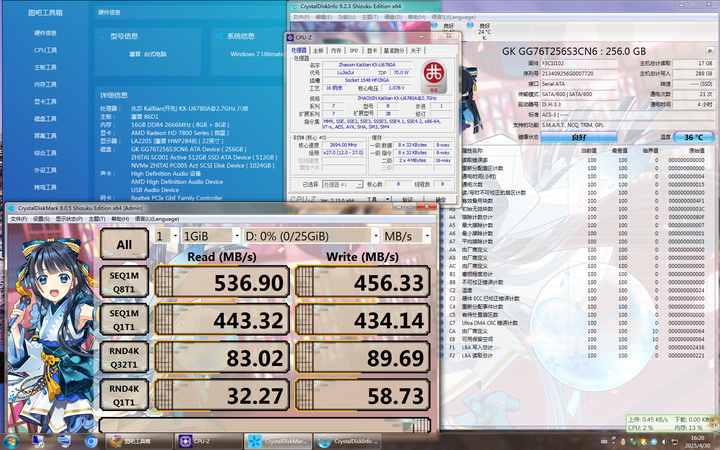Click the CrystalDiskMark title bar icon
The image size is (720, 450).
pyautogui.click(x=11, y=208)
